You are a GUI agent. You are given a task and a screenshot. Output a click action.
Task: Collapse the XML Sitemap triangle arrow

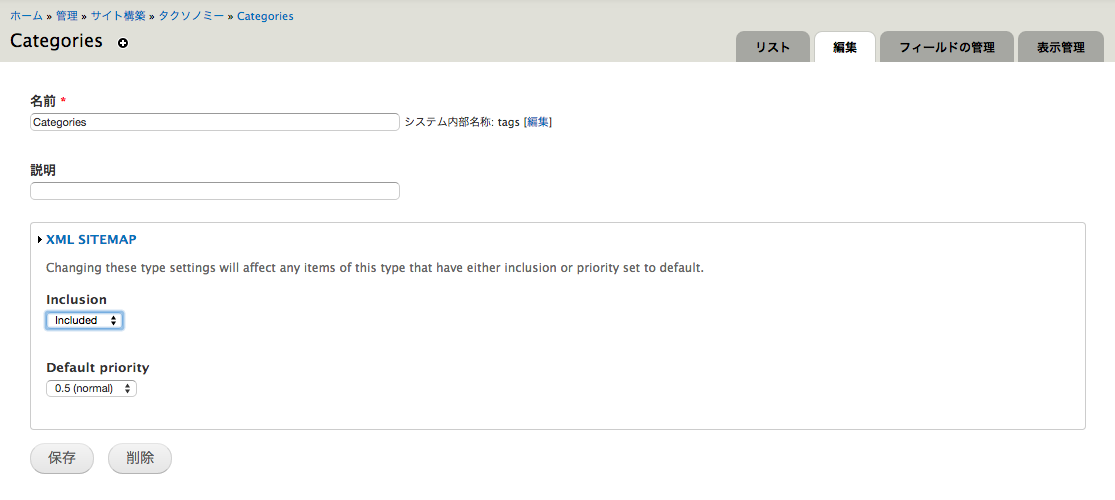coord(39,240)
